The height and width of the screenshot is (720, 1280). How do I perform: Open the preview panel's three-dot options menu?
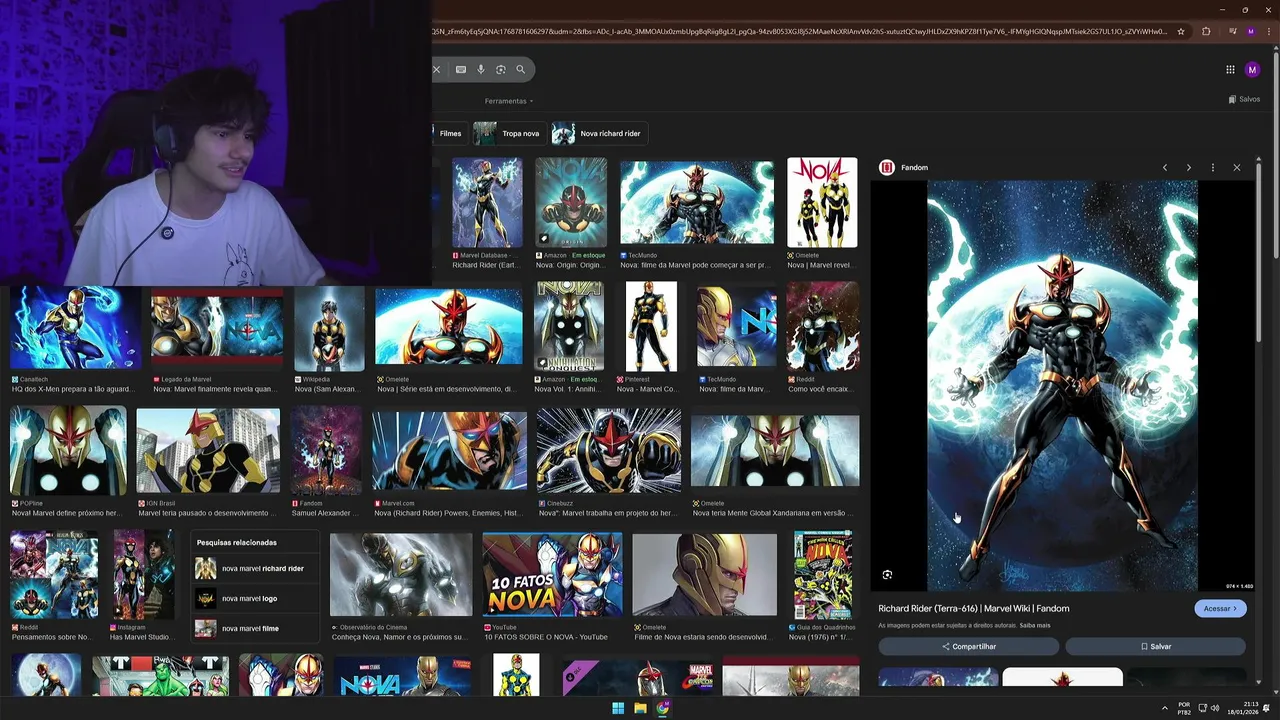click(x=1212, y=168)
